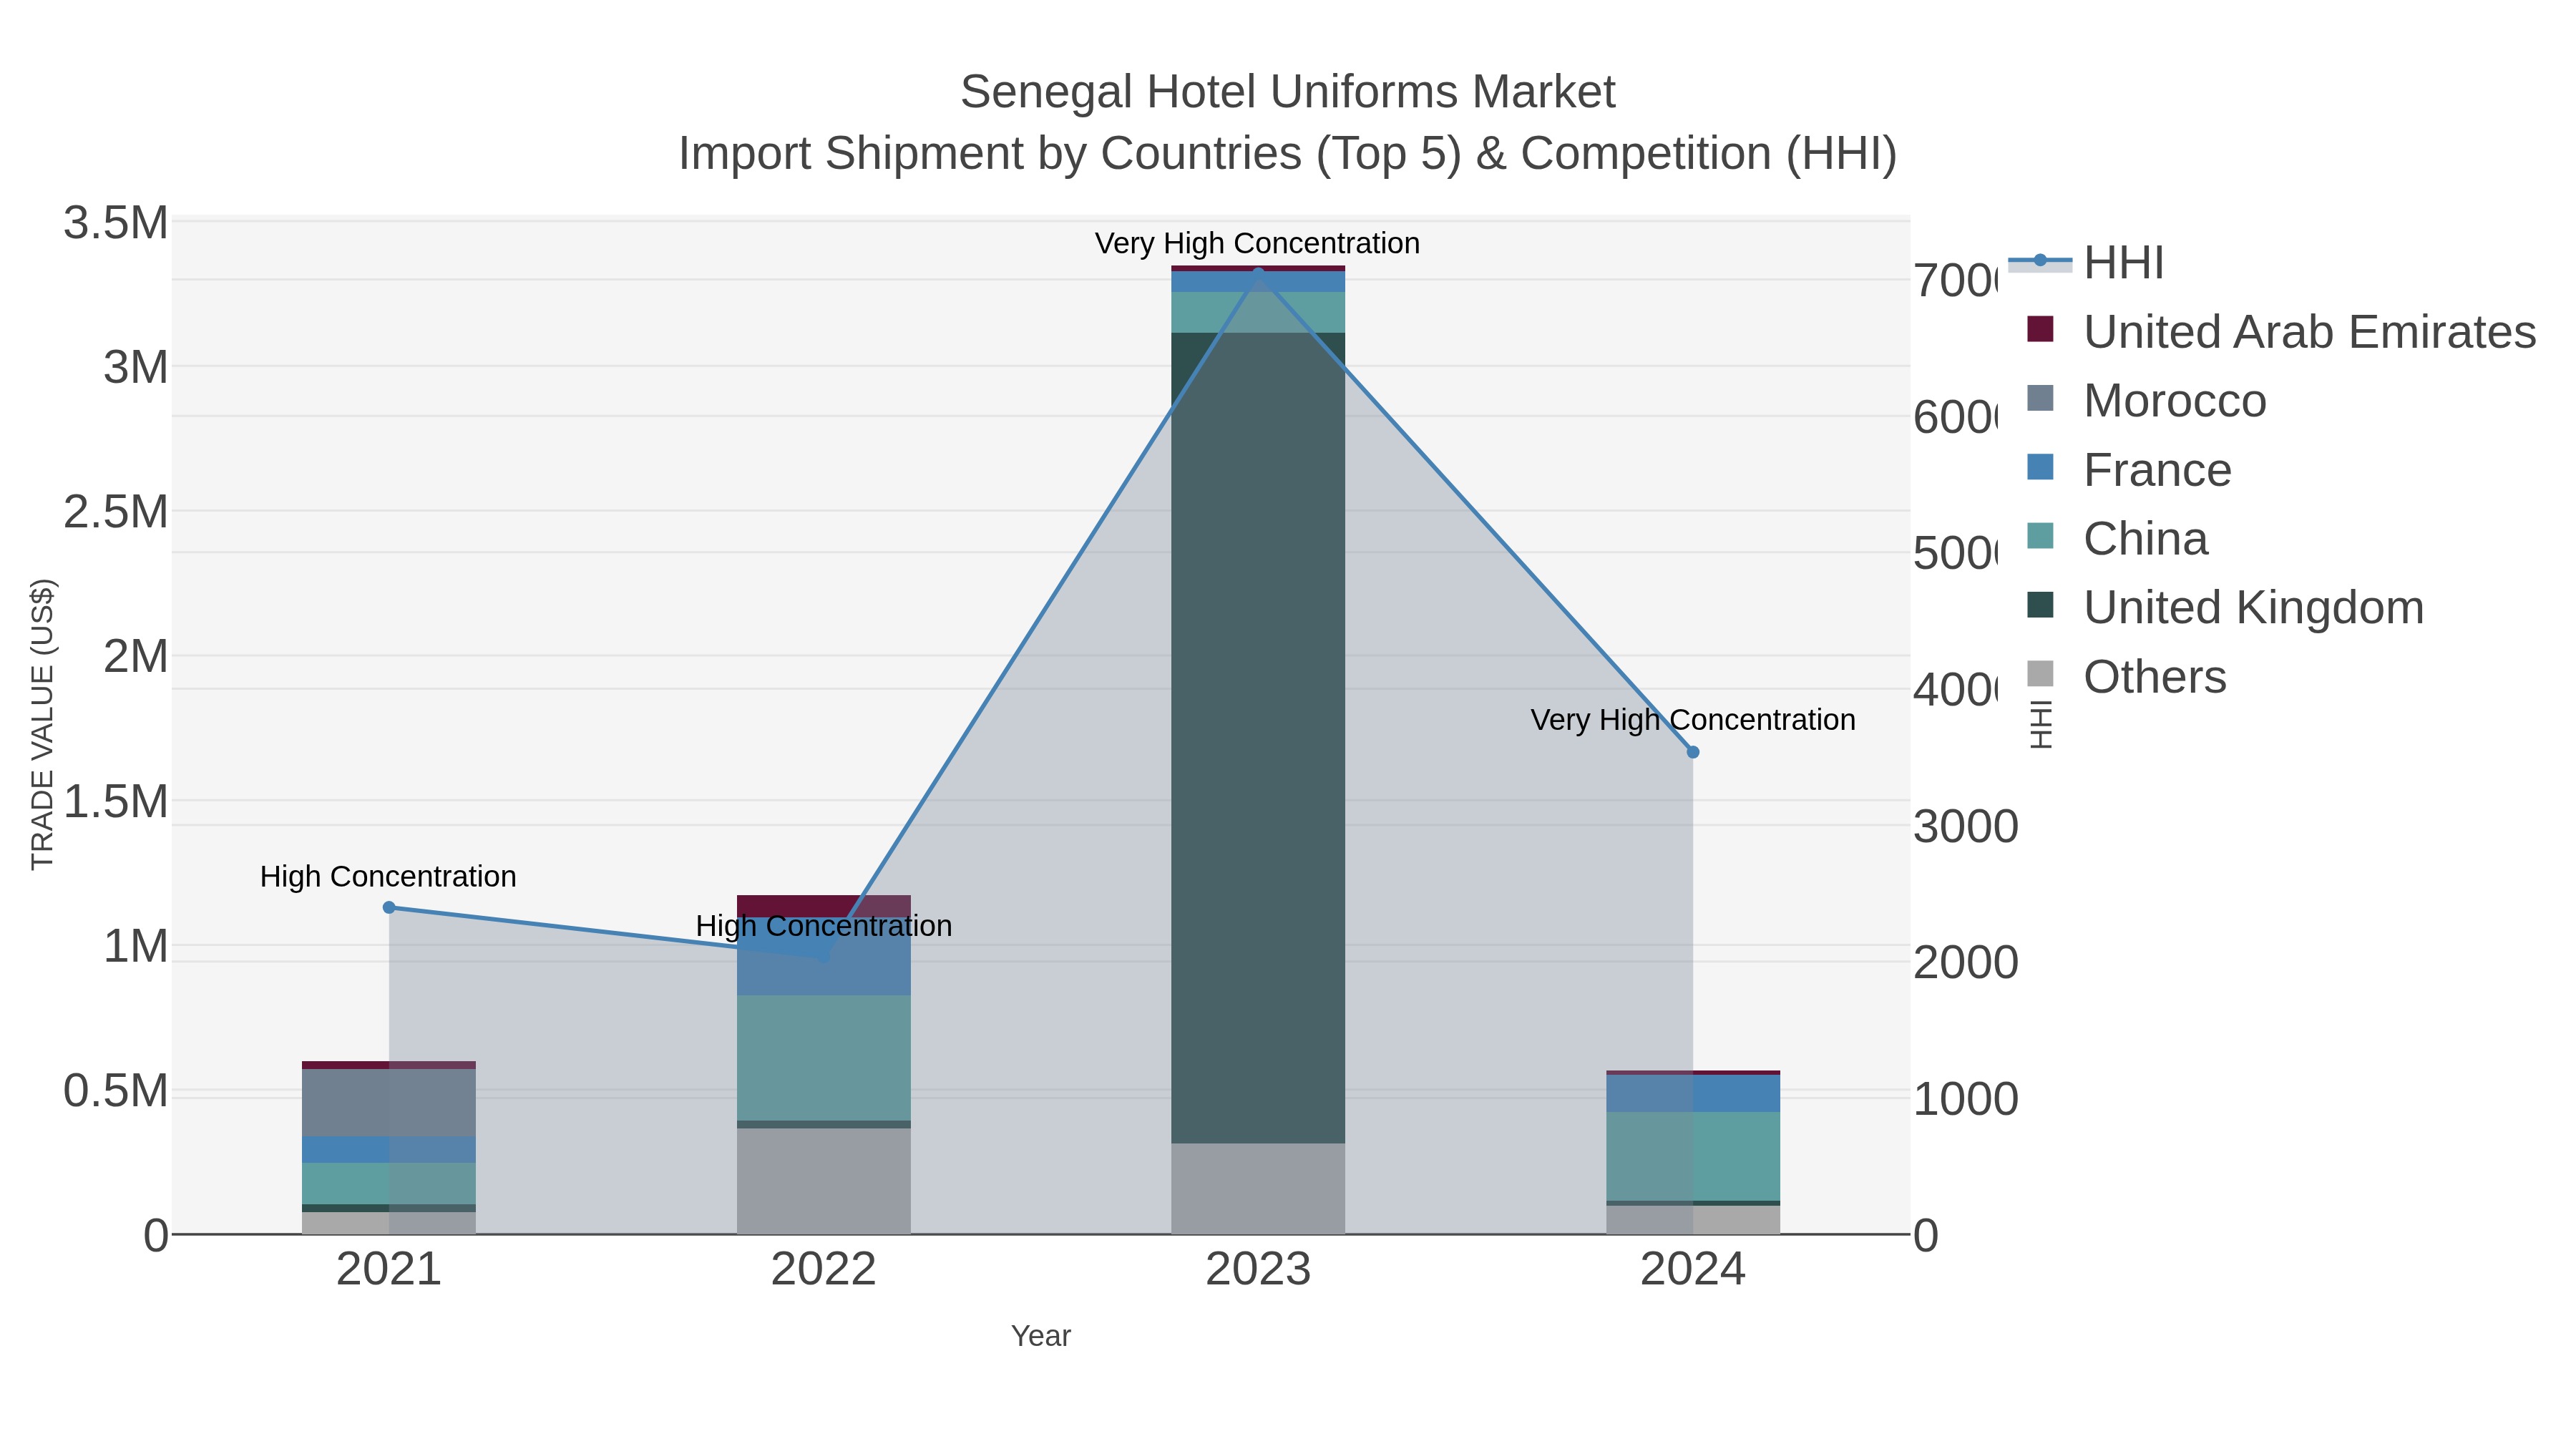Select the 2024 HHI data point
The height and width of the screenshot is (1449, 2576).
click(1692, 752)
